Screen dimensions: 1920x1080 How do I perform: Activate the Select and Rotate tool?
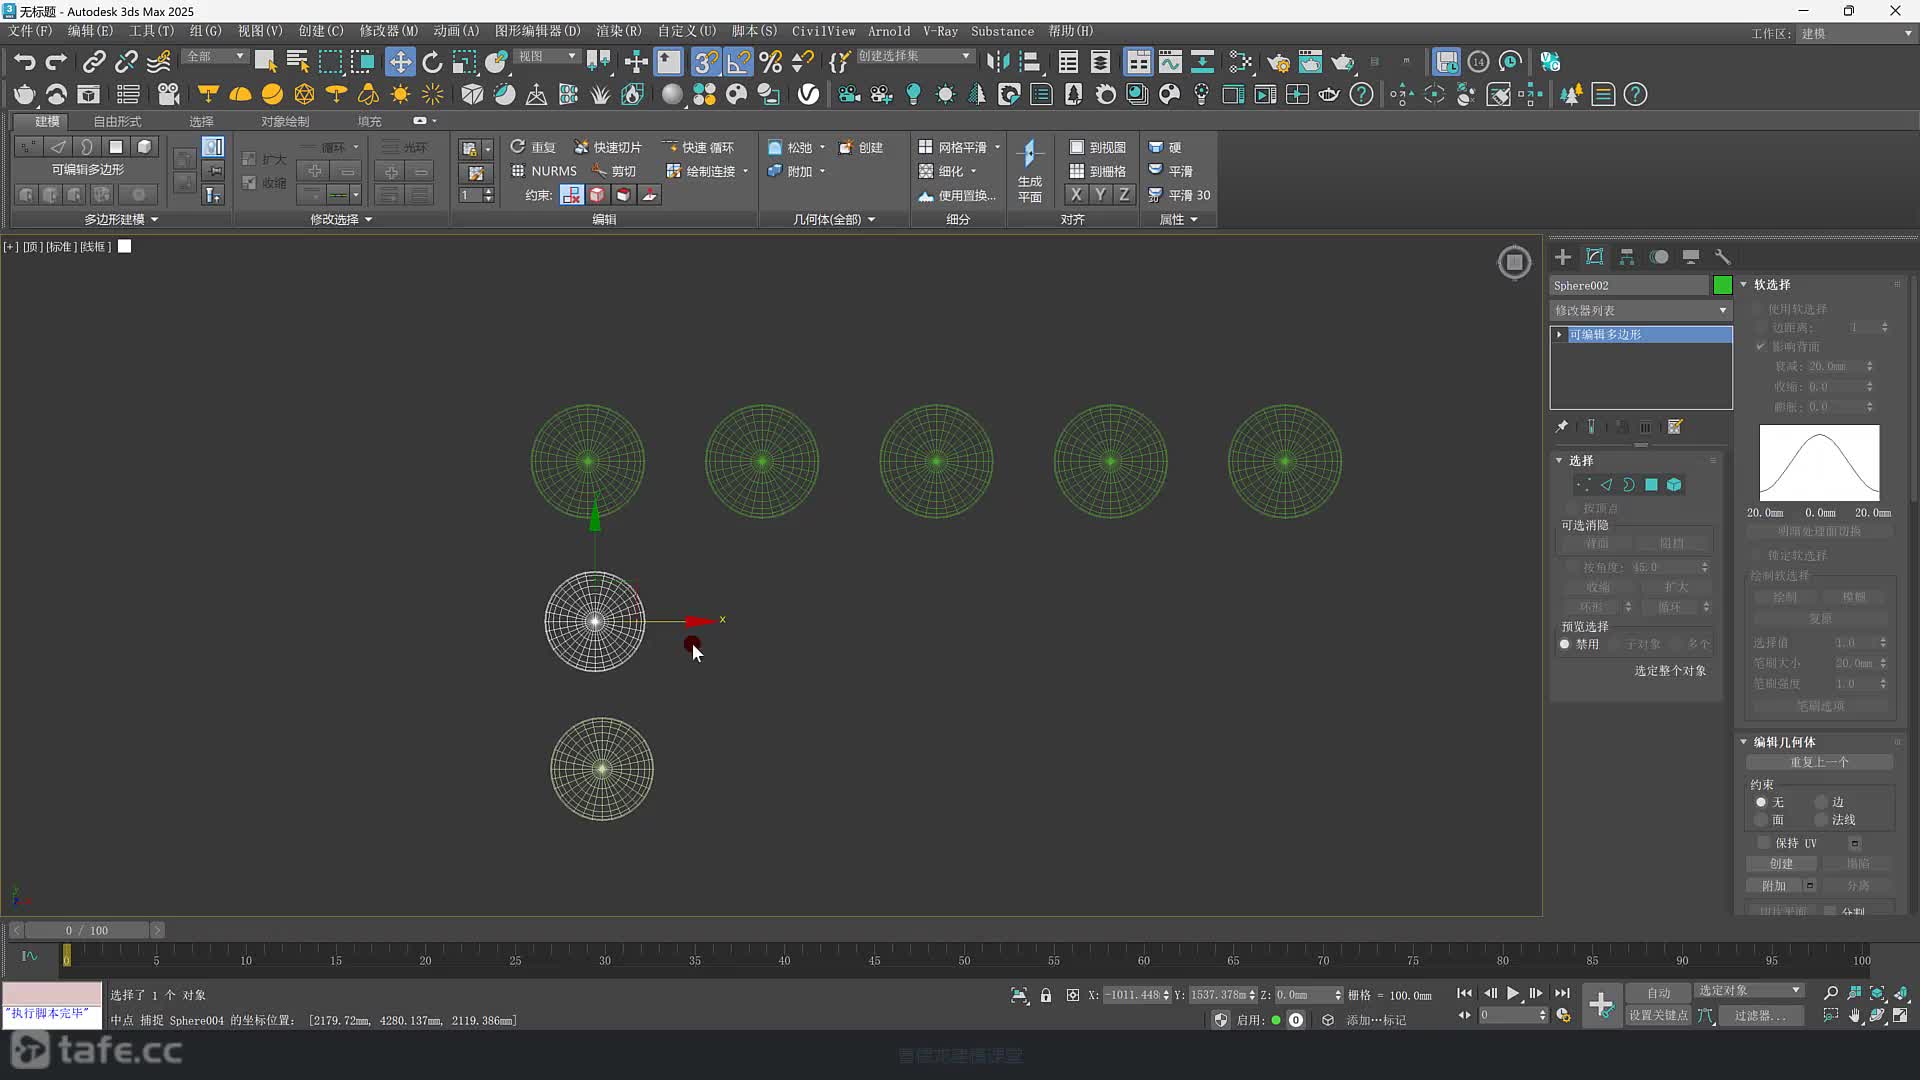432,62
